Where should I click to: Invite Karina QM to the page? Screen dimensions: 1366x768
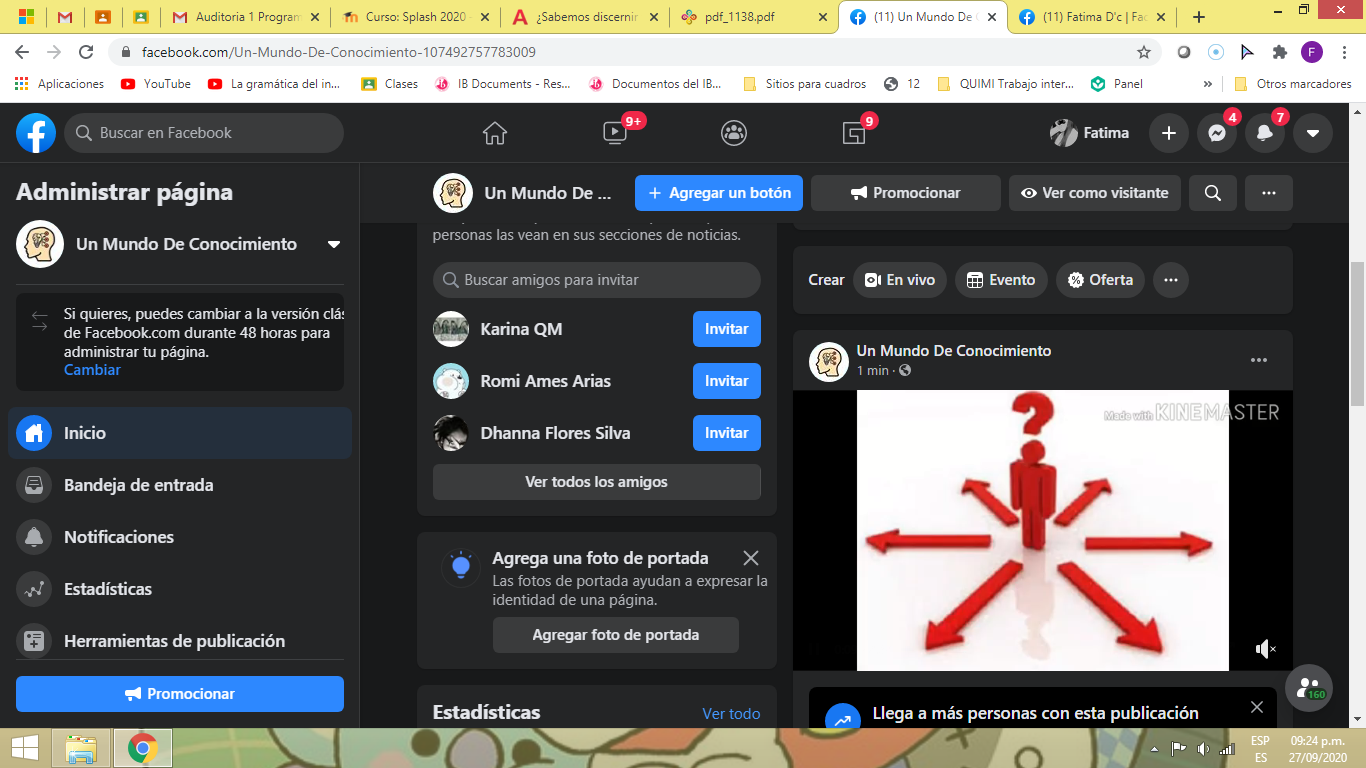click(x=726, y=329)
